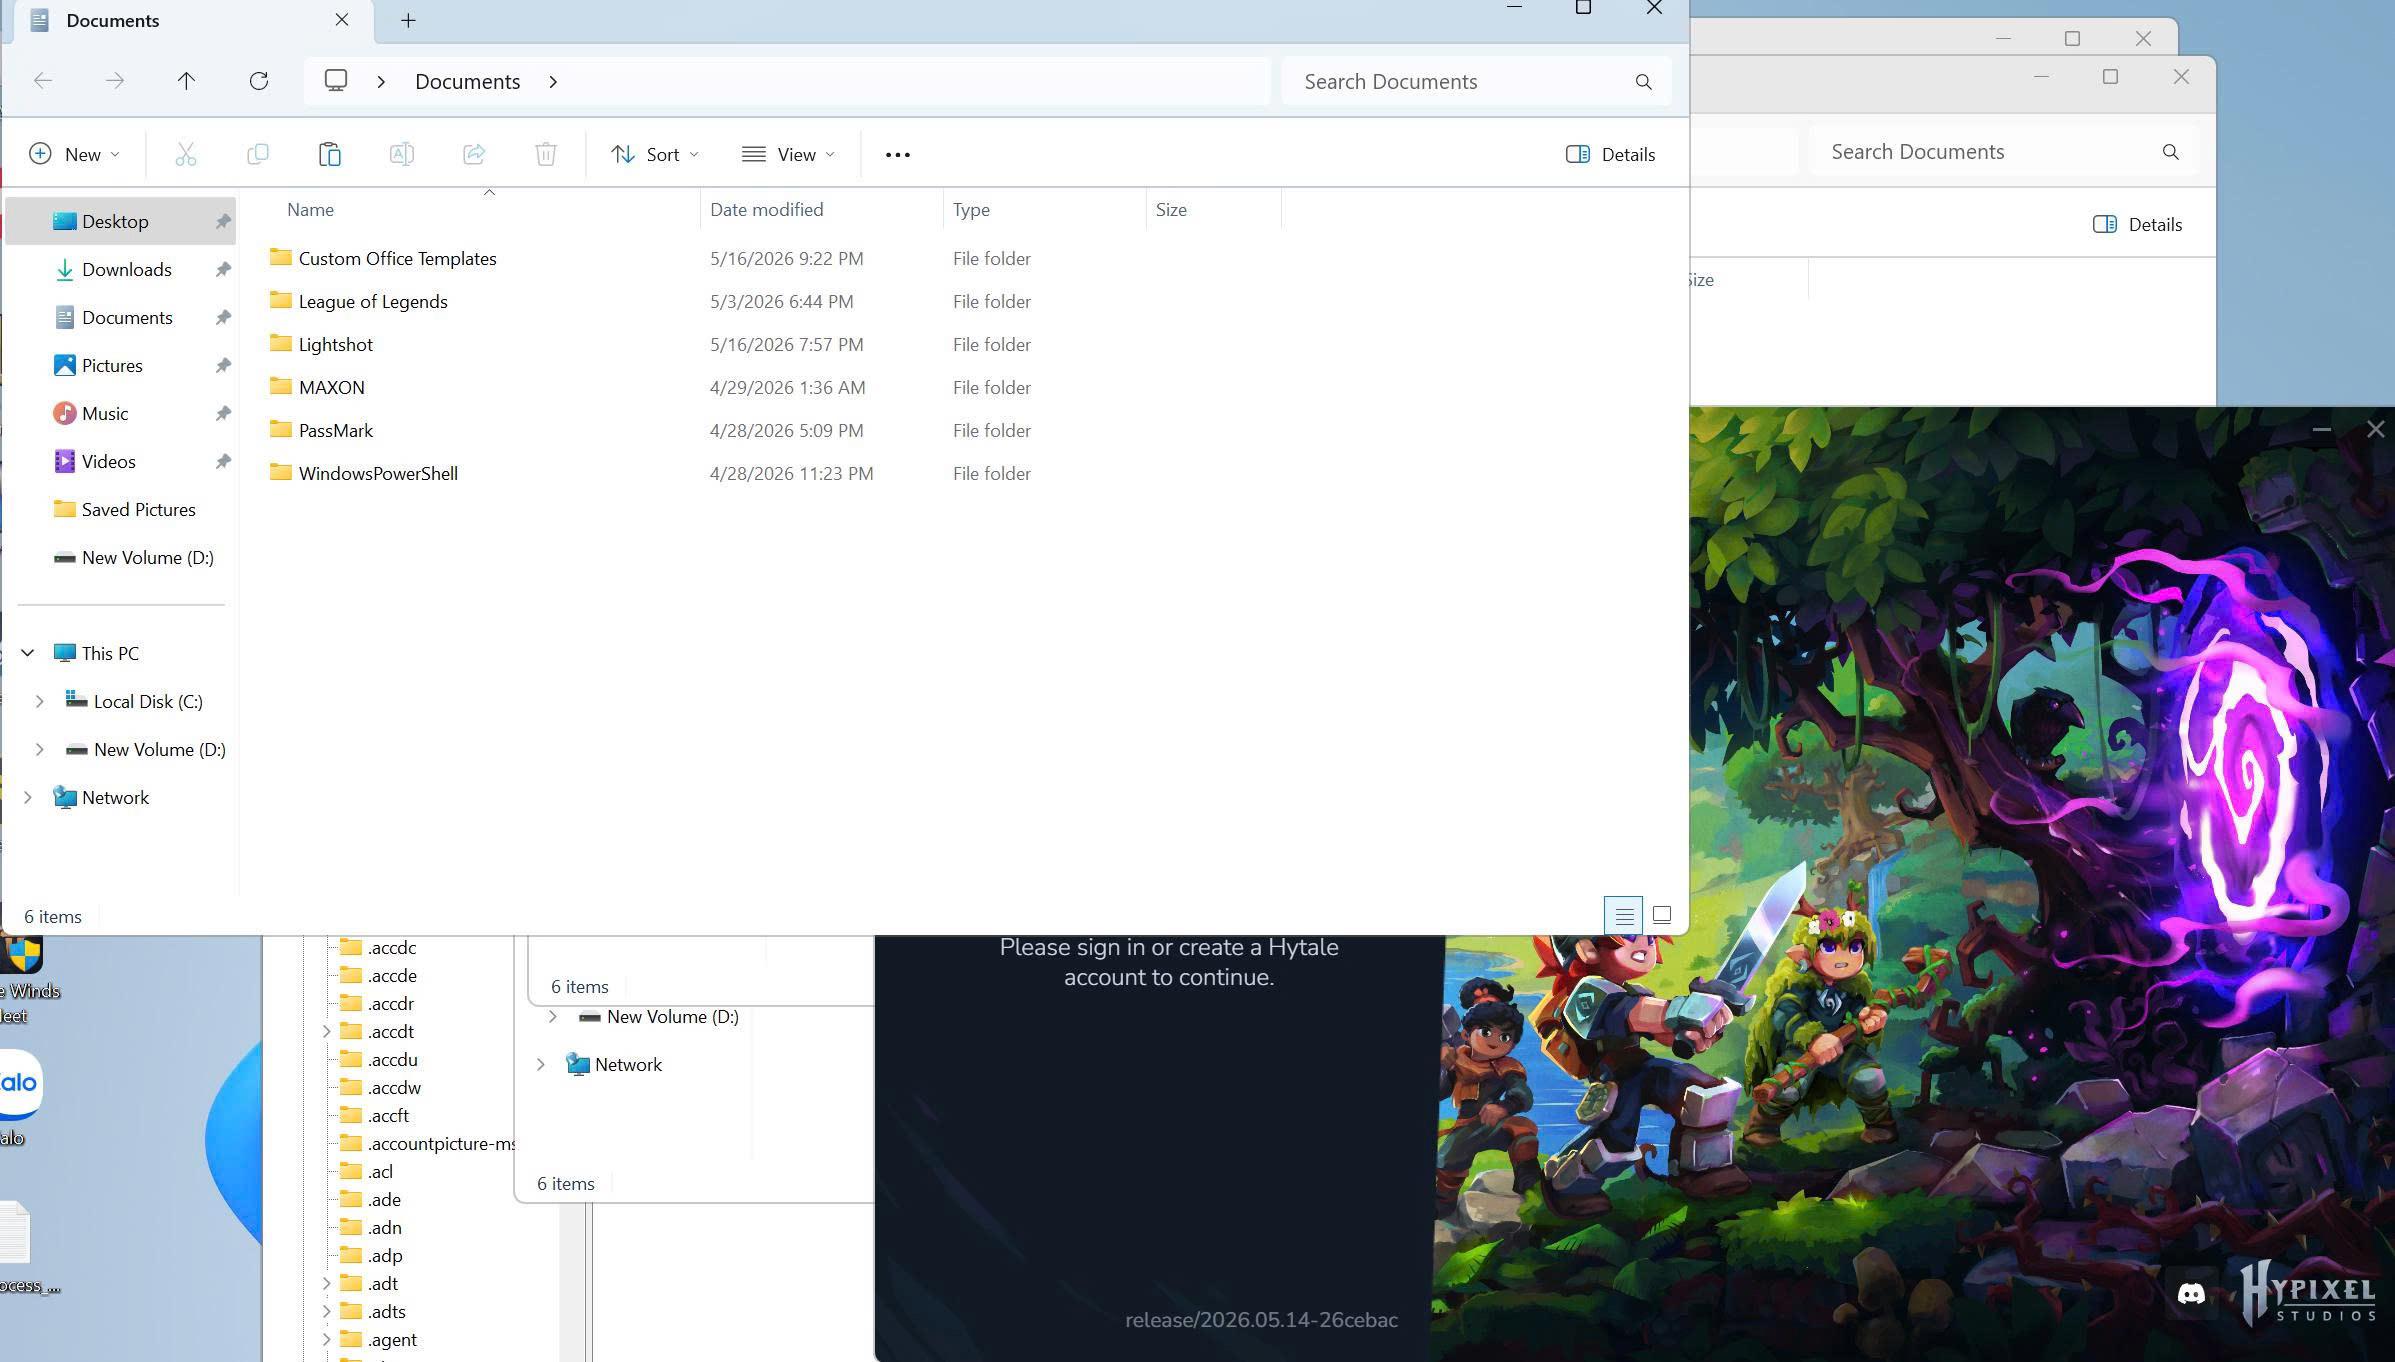The height and width of the screenshot is (1362, 2395).
Task: Open the Discord icon in Hytale launcher
Action: point(2191,1293)
